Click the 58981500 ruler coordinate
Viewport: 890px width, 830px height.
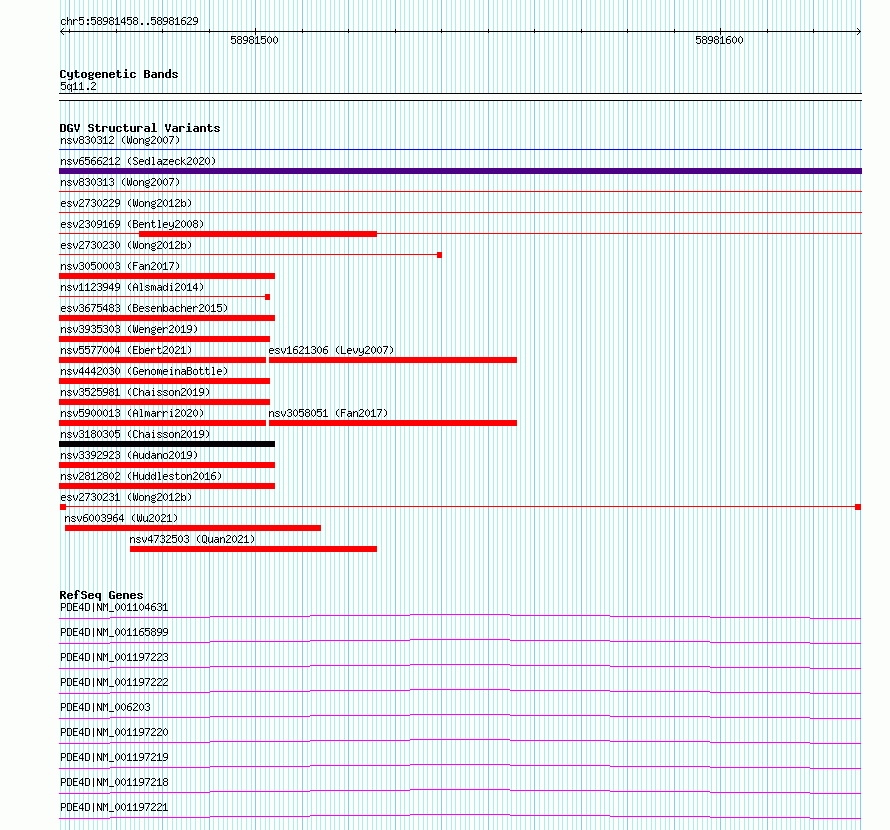(254, 40)
